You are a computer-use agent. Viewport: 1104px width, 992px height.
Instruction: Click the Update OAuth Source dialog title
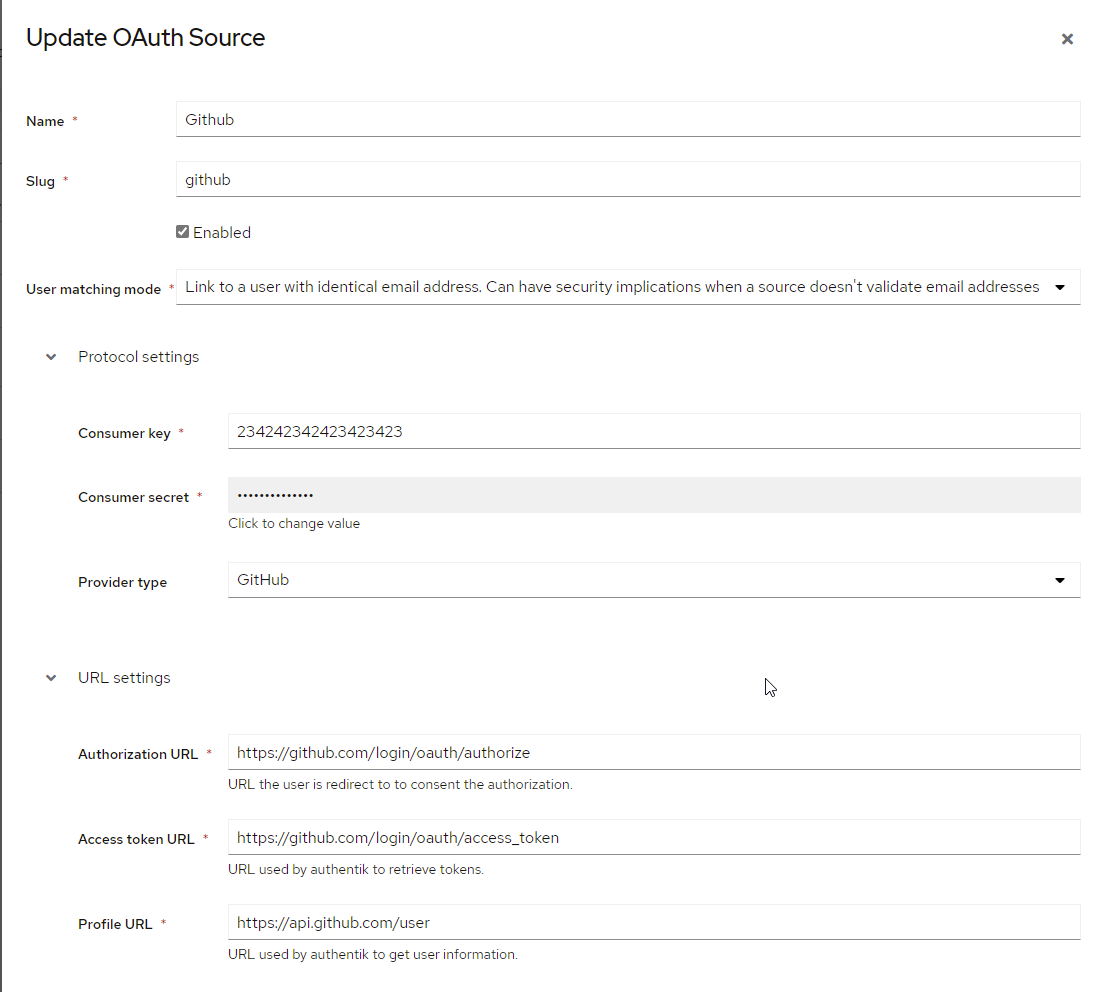coord(144,38)
